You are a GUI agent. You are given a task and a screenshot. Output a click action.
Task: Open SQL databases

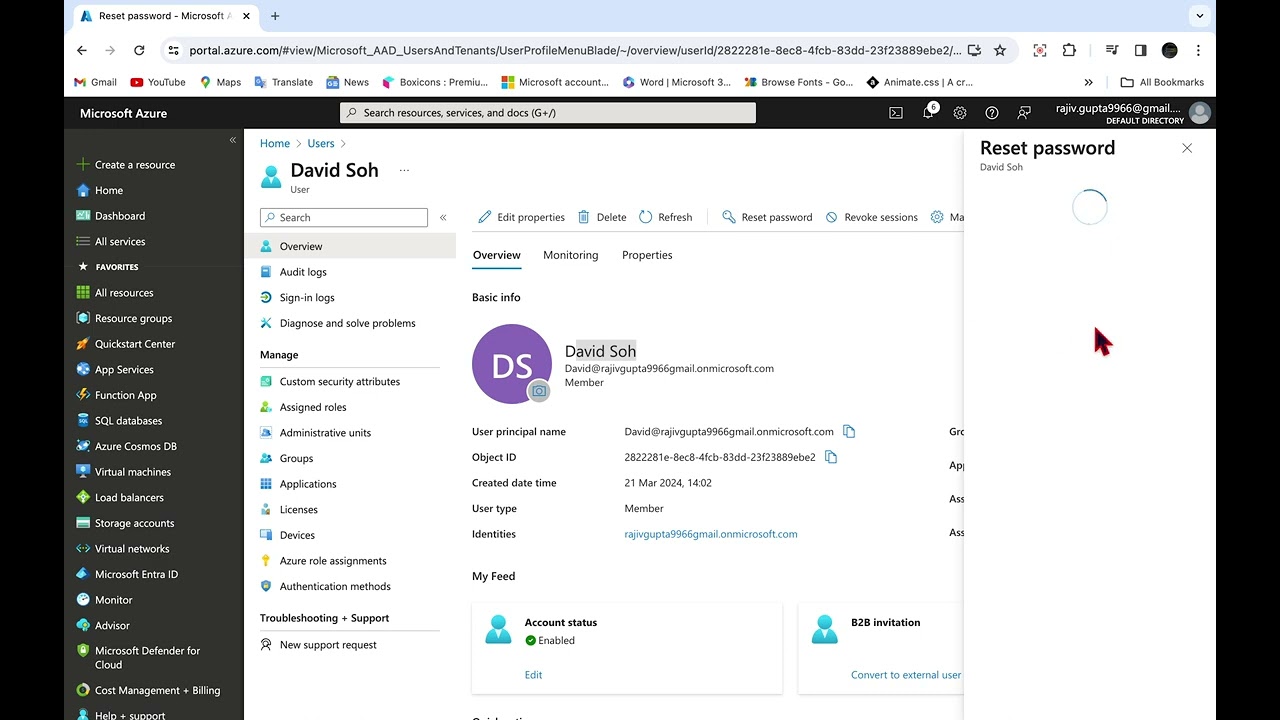pos(128,421)
